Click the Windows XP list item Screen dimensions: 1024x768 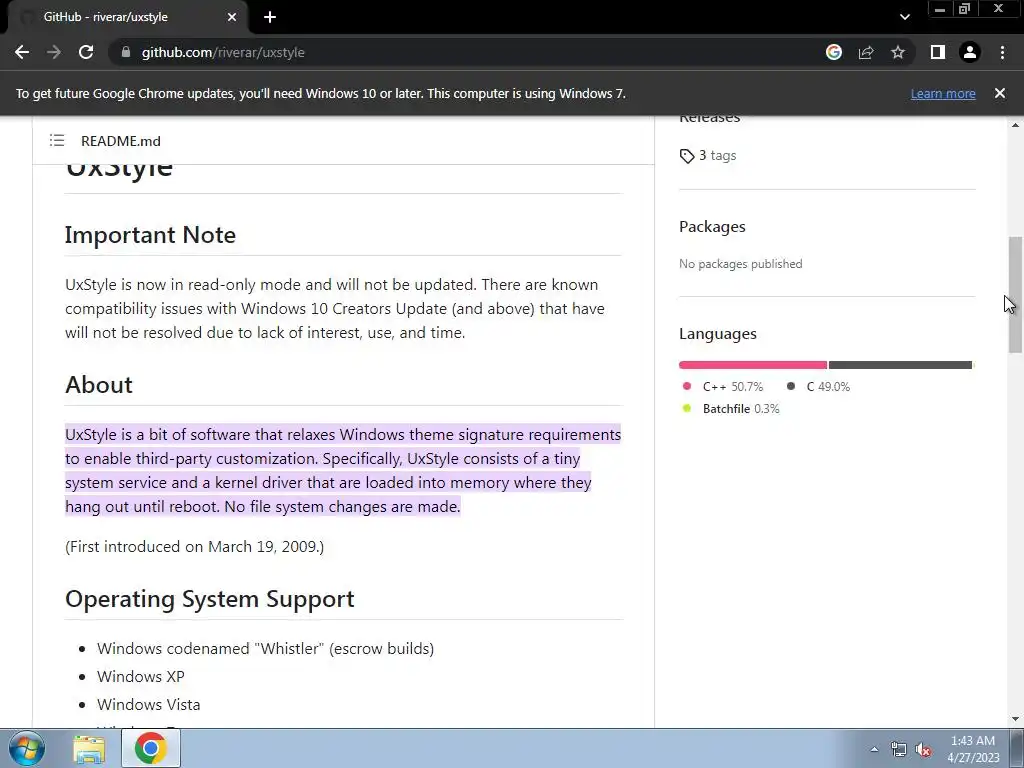pyautogui.click(x=140, y=677)
